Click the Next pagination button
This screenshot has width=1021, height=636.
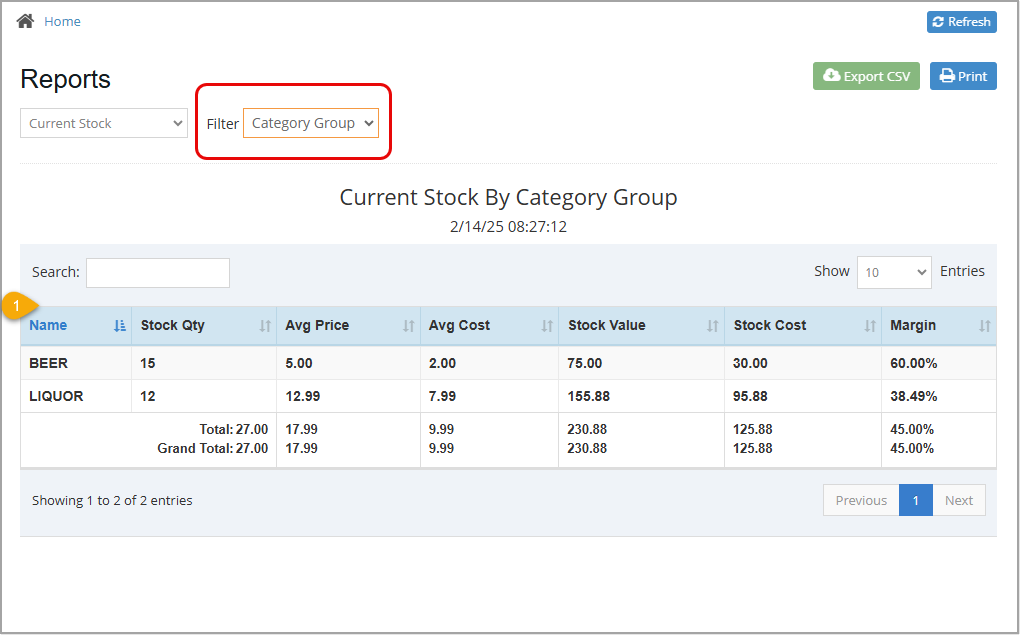click(x=958, y=500)
